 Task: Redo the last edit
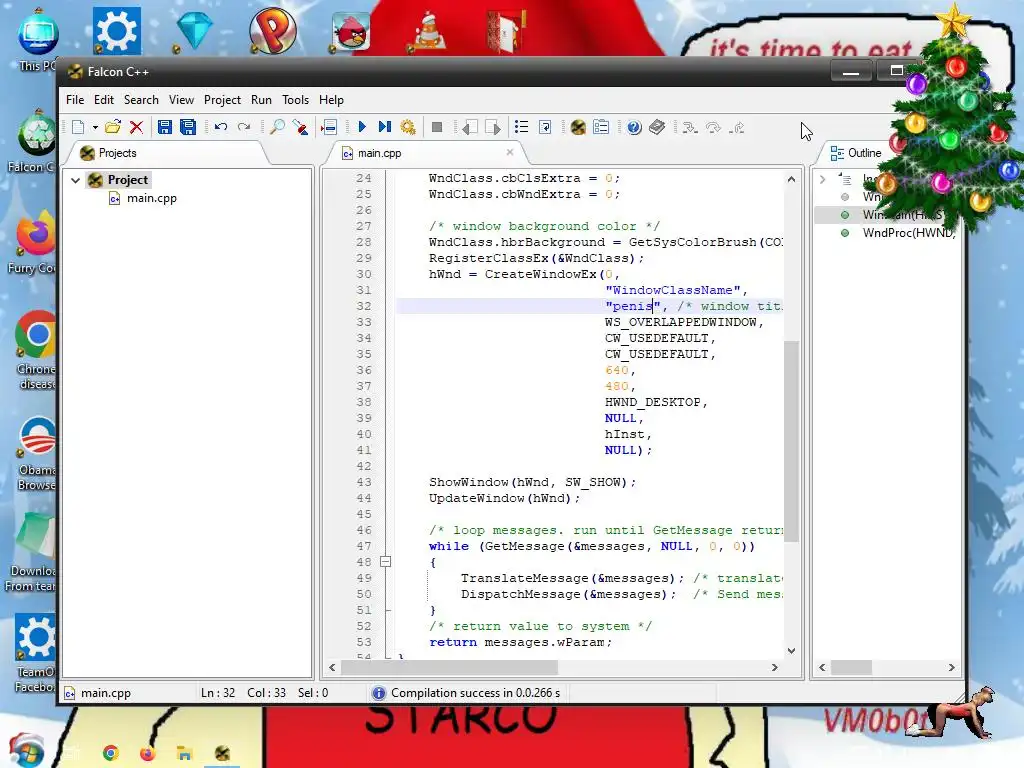coord(244,127)
